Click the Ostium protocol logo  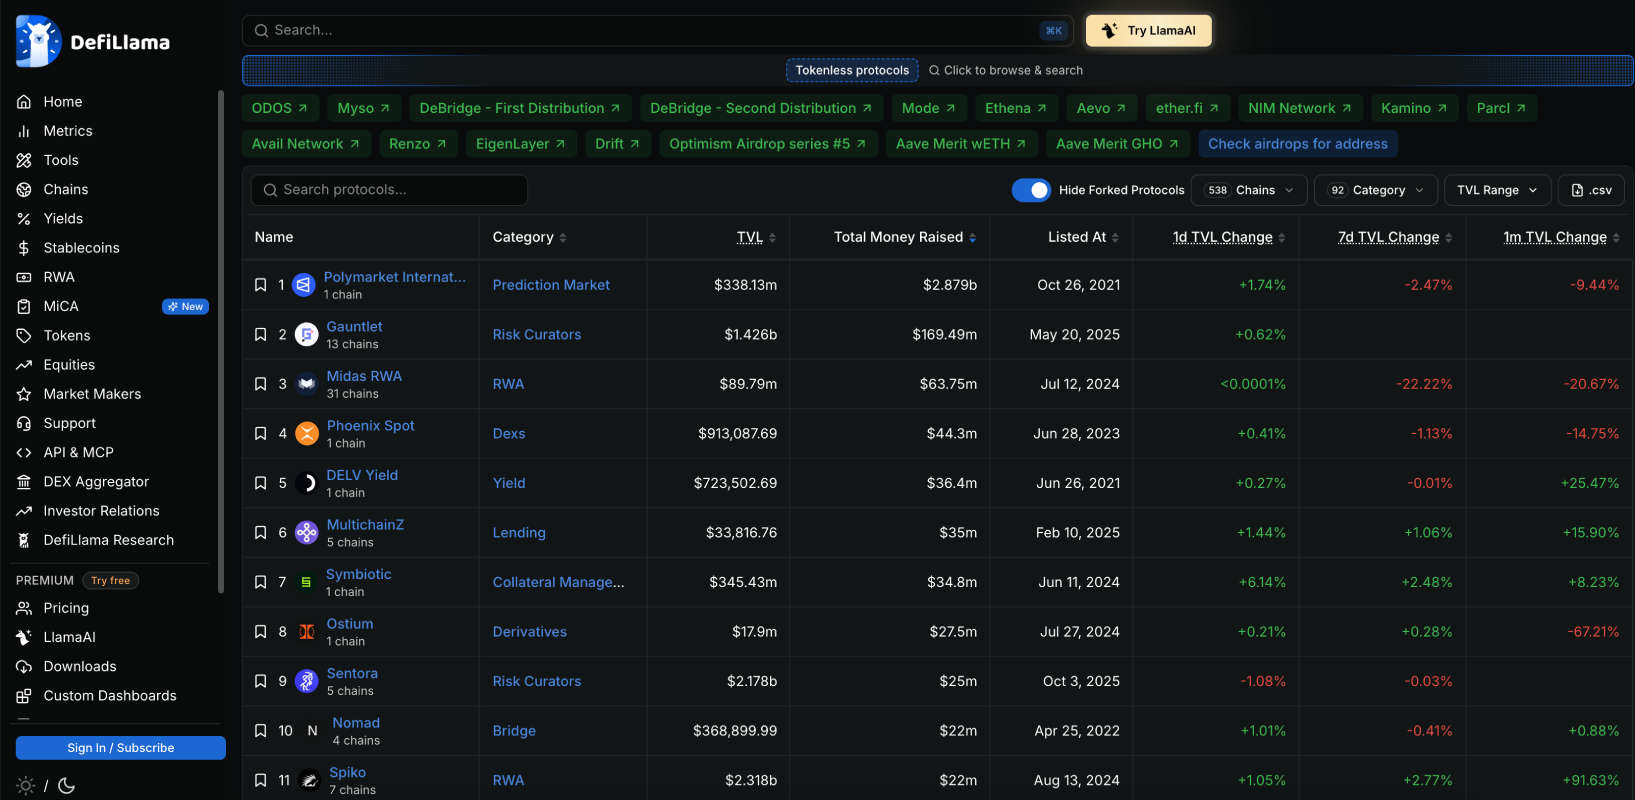pos(307,632)
